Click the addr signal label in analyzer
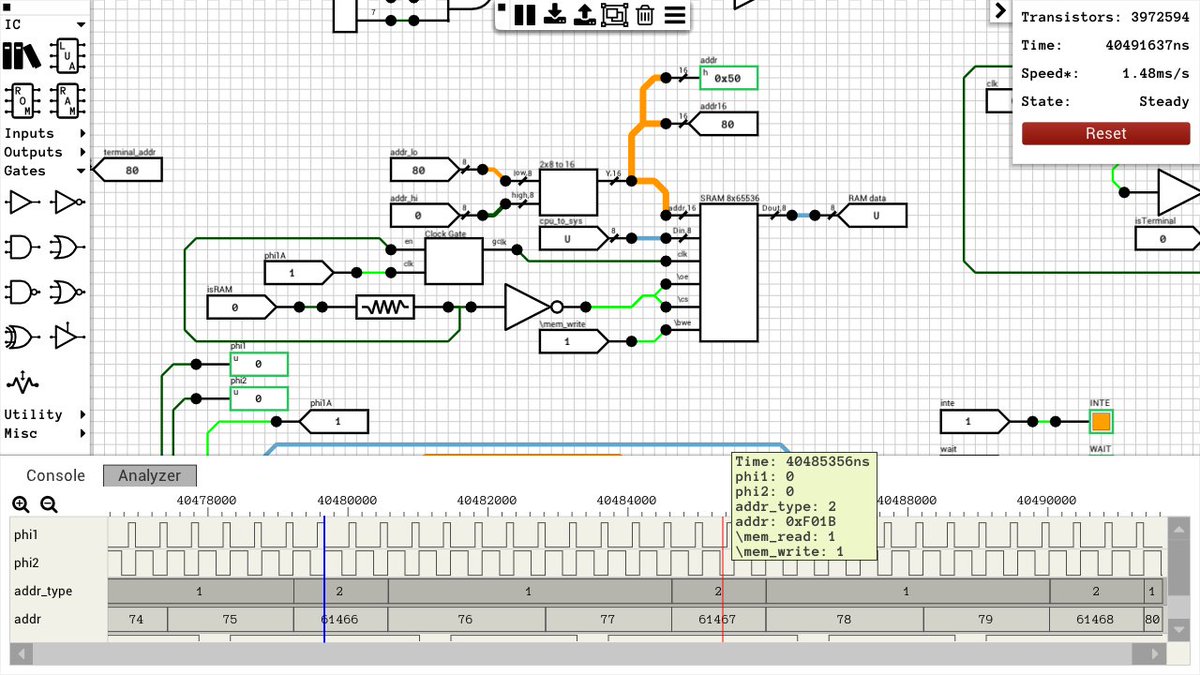1200x675 pixels. (x=28, y=619)
